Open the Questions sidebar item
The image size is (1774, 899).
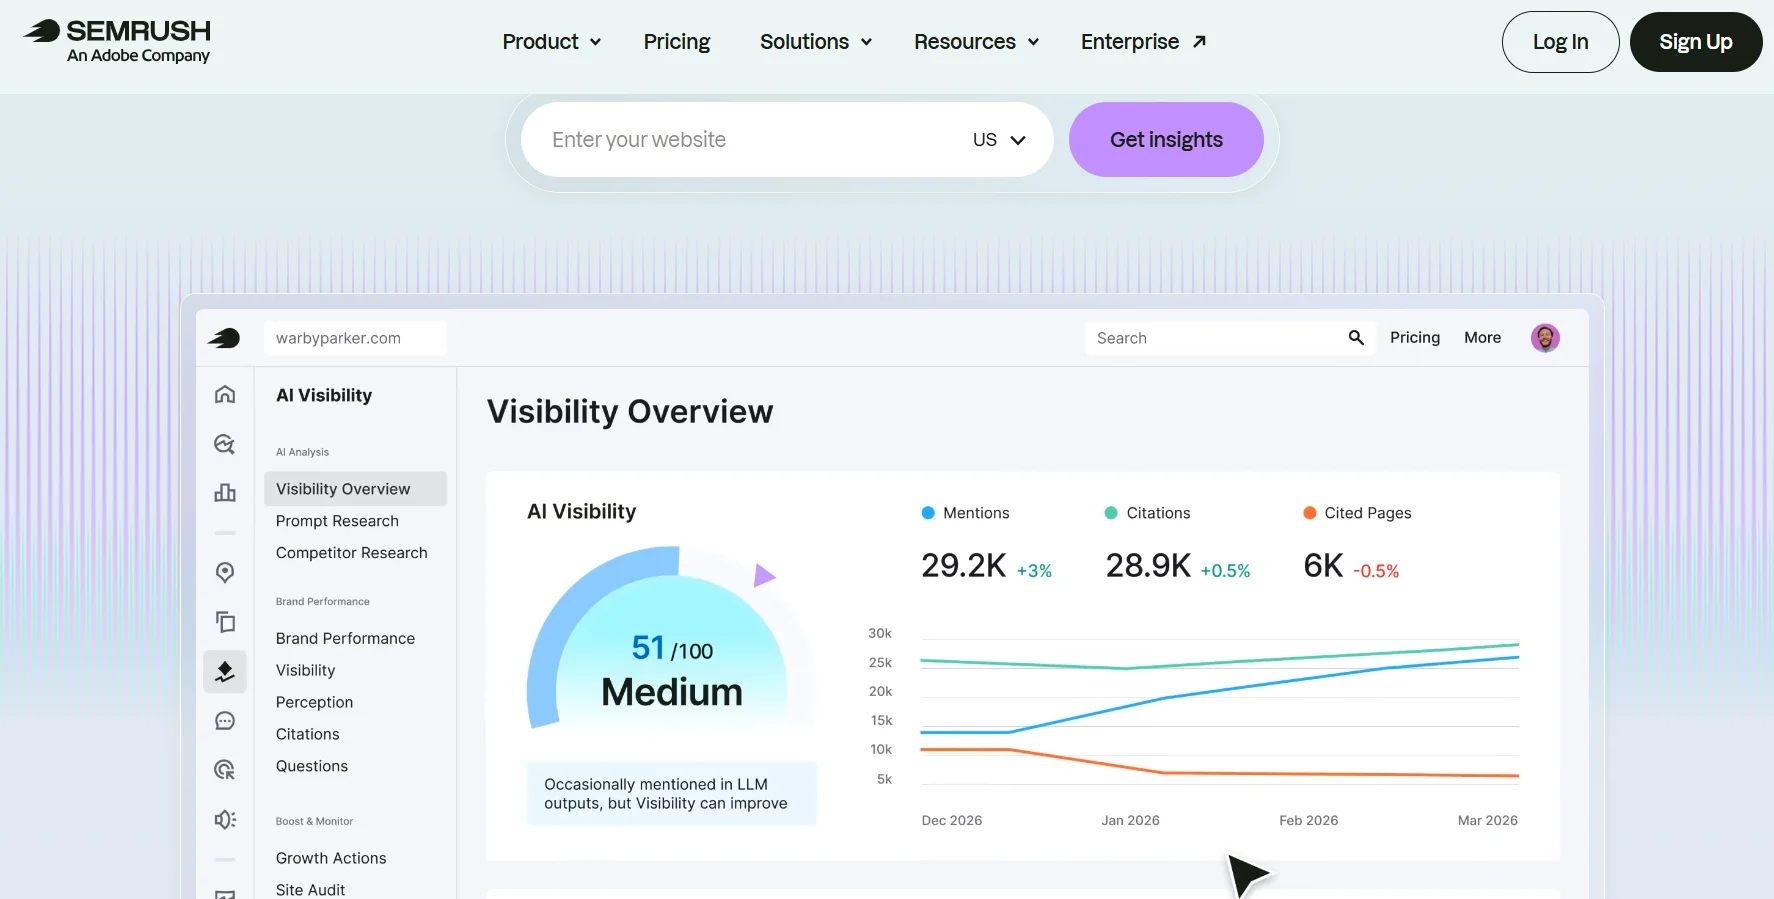(312, 766)
